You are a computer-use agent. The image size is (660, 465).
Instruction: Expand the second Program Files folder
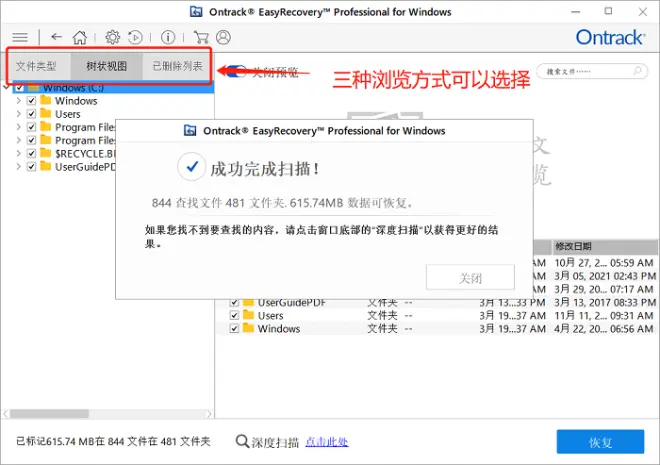click(x=19, y=140)
